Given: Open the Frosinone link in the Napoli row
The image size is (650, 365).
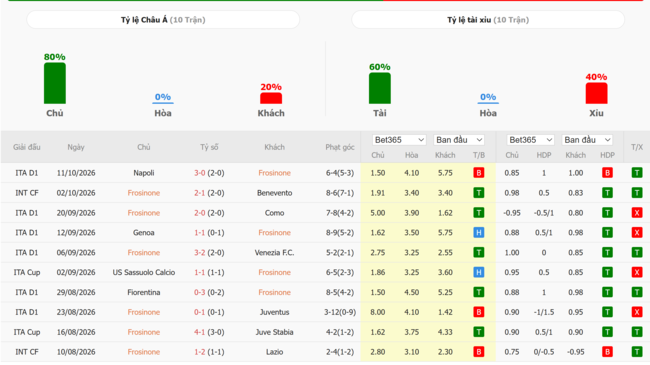Looking at the screenshot, I should pyautogui.click(x=274, y=173).
